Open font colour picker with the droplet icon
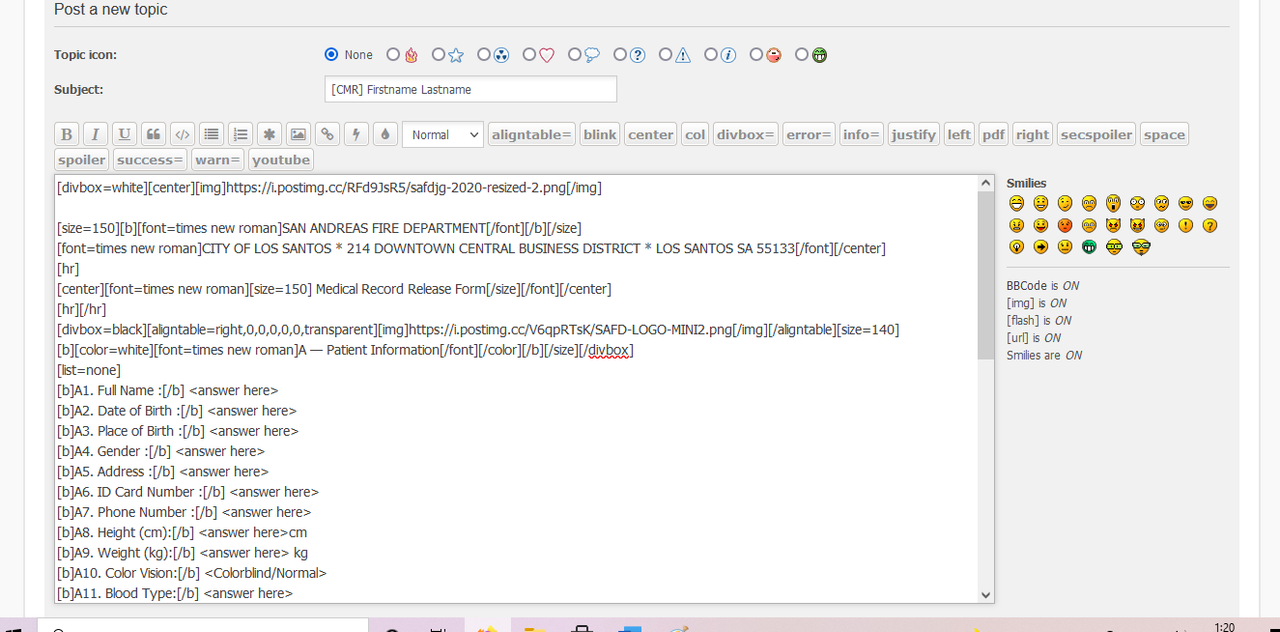The image size is (1280, 632). pos(385,135)
